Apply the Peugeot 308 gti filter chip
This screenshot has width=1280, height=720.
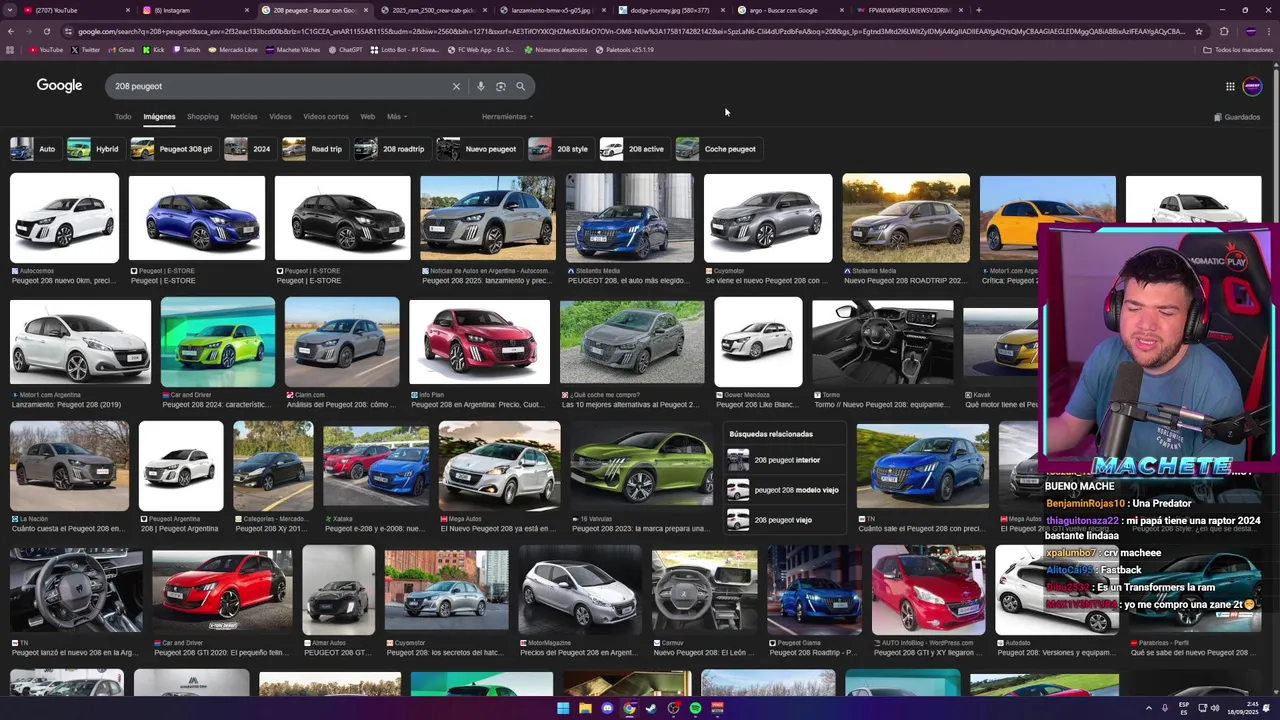click(x=174, y=149)
